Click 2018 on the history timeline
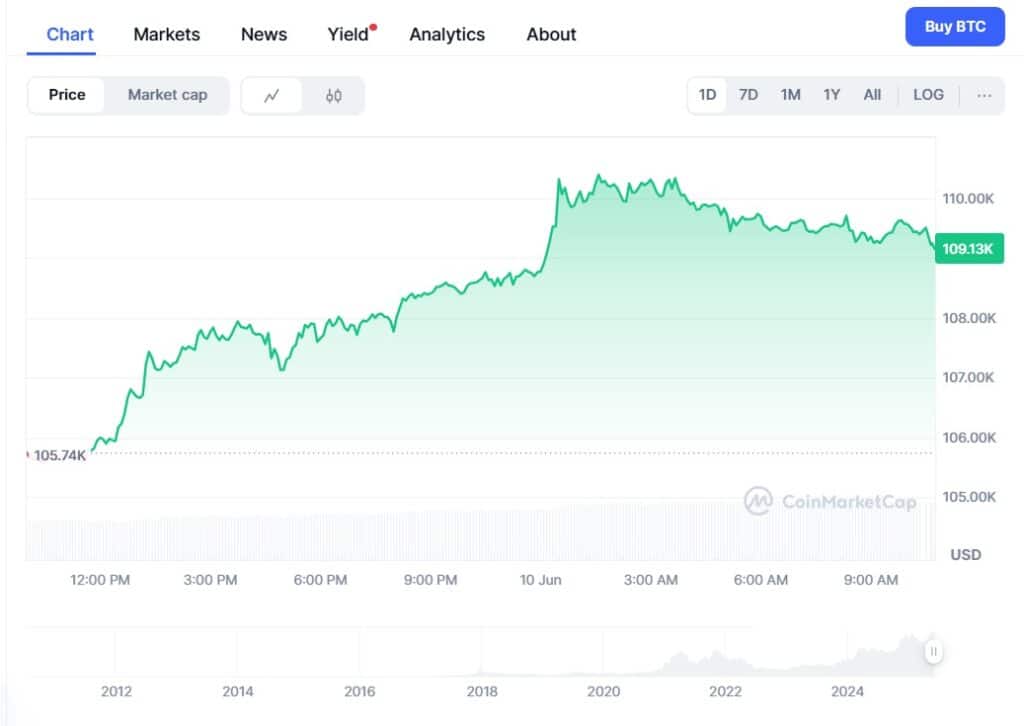The width and height of the screenshot is (1024, 726). [x=482, y=691]
